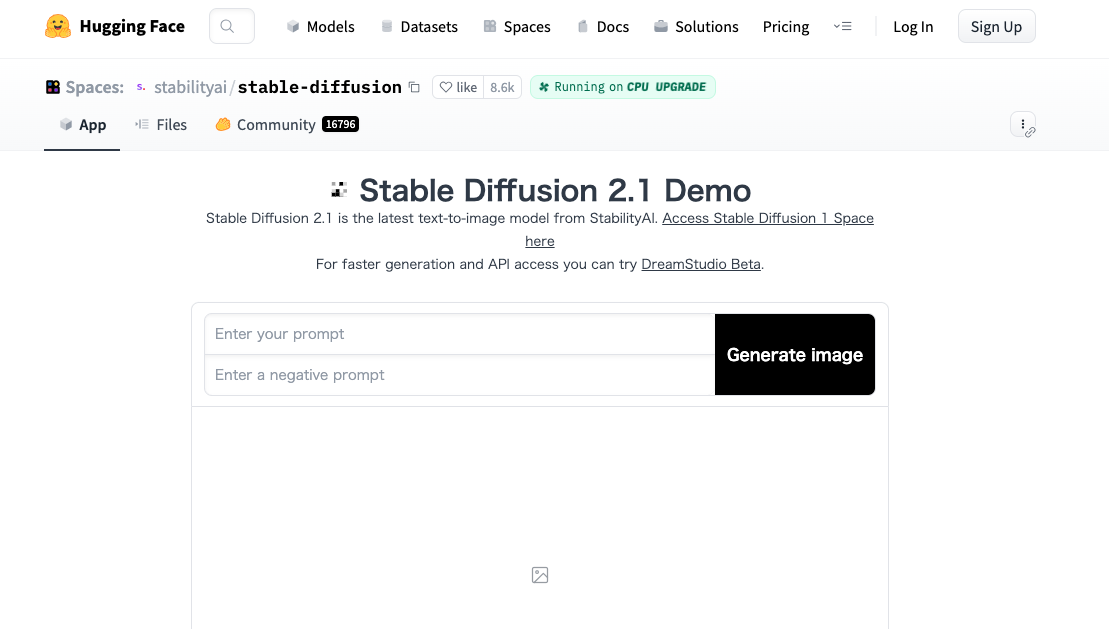This screenshot has width=1109, height=629.
Task: Select the App tab
Action: click(x=81, y=124)
